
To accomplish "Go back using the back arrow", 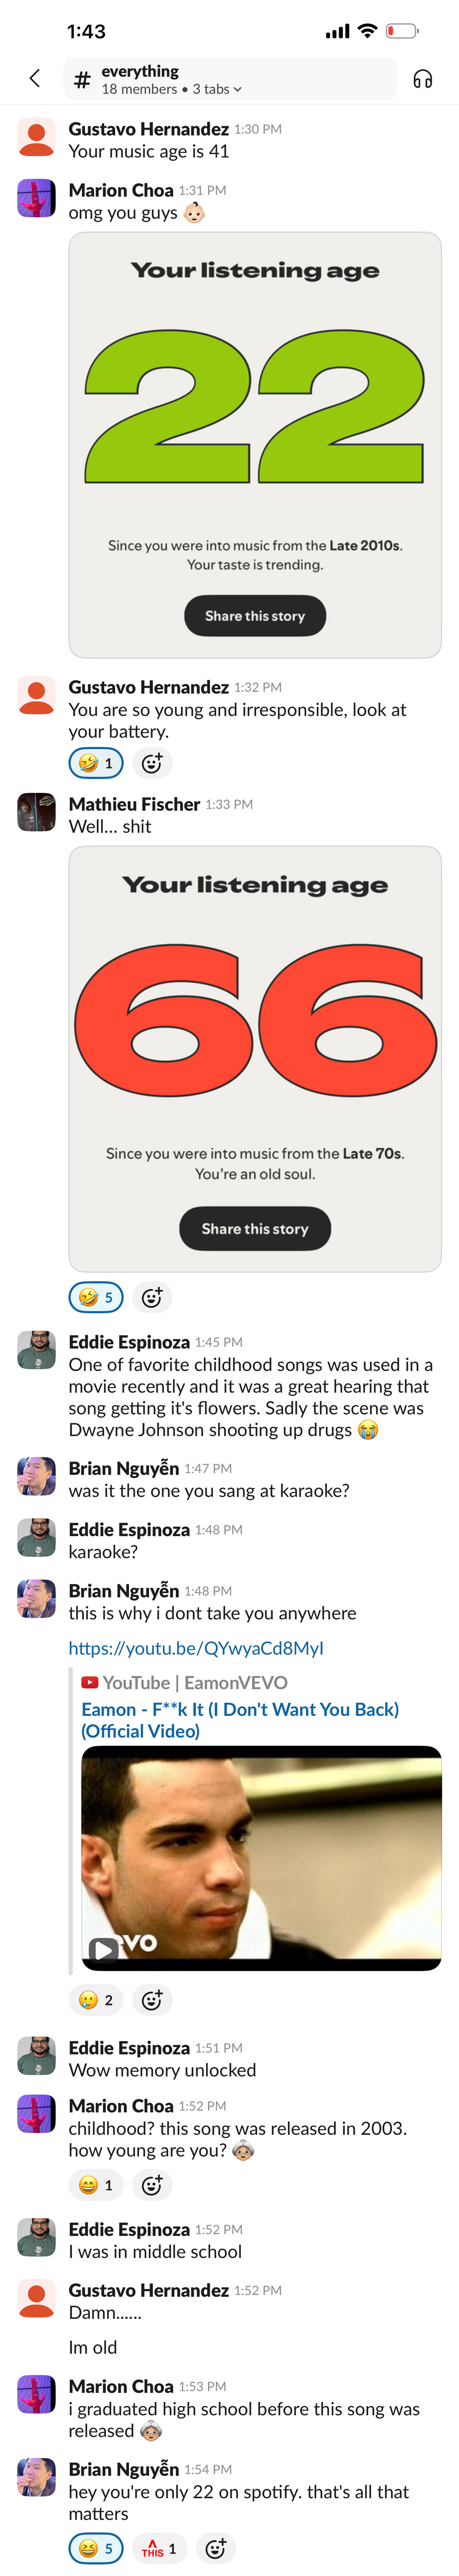I will pos(33,78).
